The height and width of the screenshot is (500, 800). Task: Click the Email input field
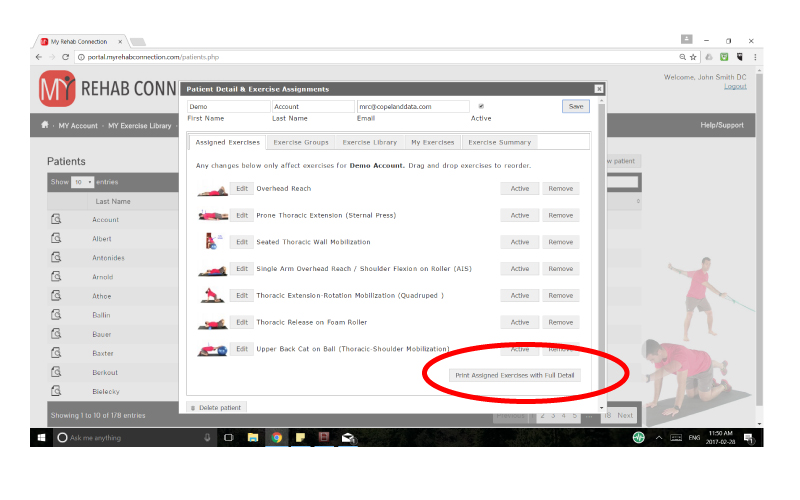[x=413, y=106]
